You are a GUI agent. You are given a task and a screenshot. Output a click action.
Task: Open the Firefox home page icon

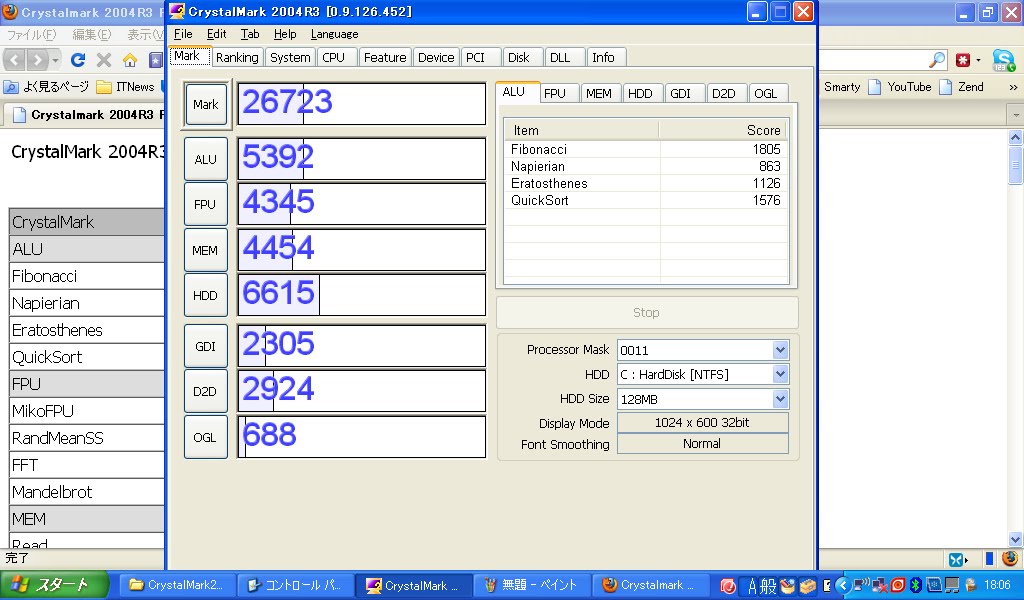(x=130, y=60)
